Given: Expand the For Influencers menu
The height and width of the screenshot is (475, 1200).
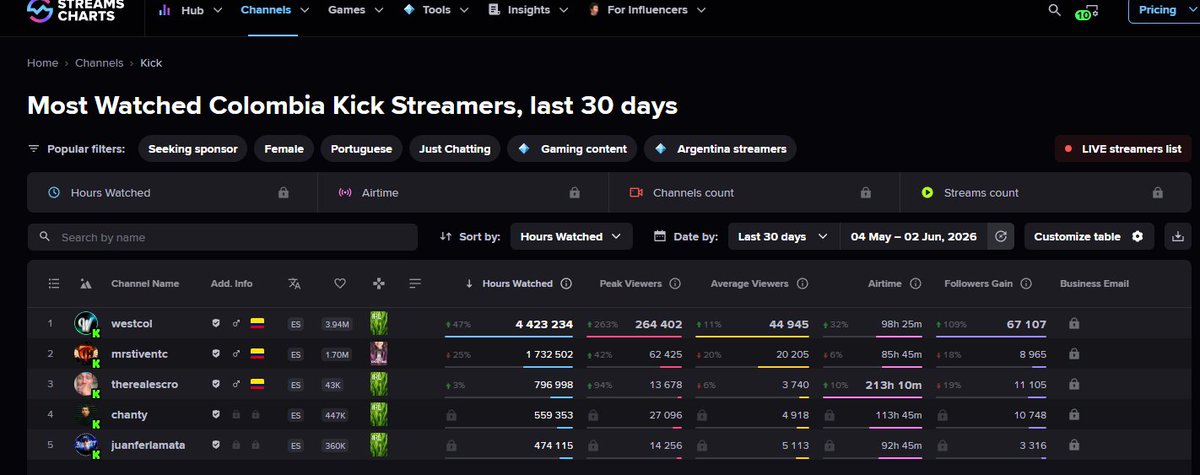Looking at the screenshot, I should click(647, 10).
